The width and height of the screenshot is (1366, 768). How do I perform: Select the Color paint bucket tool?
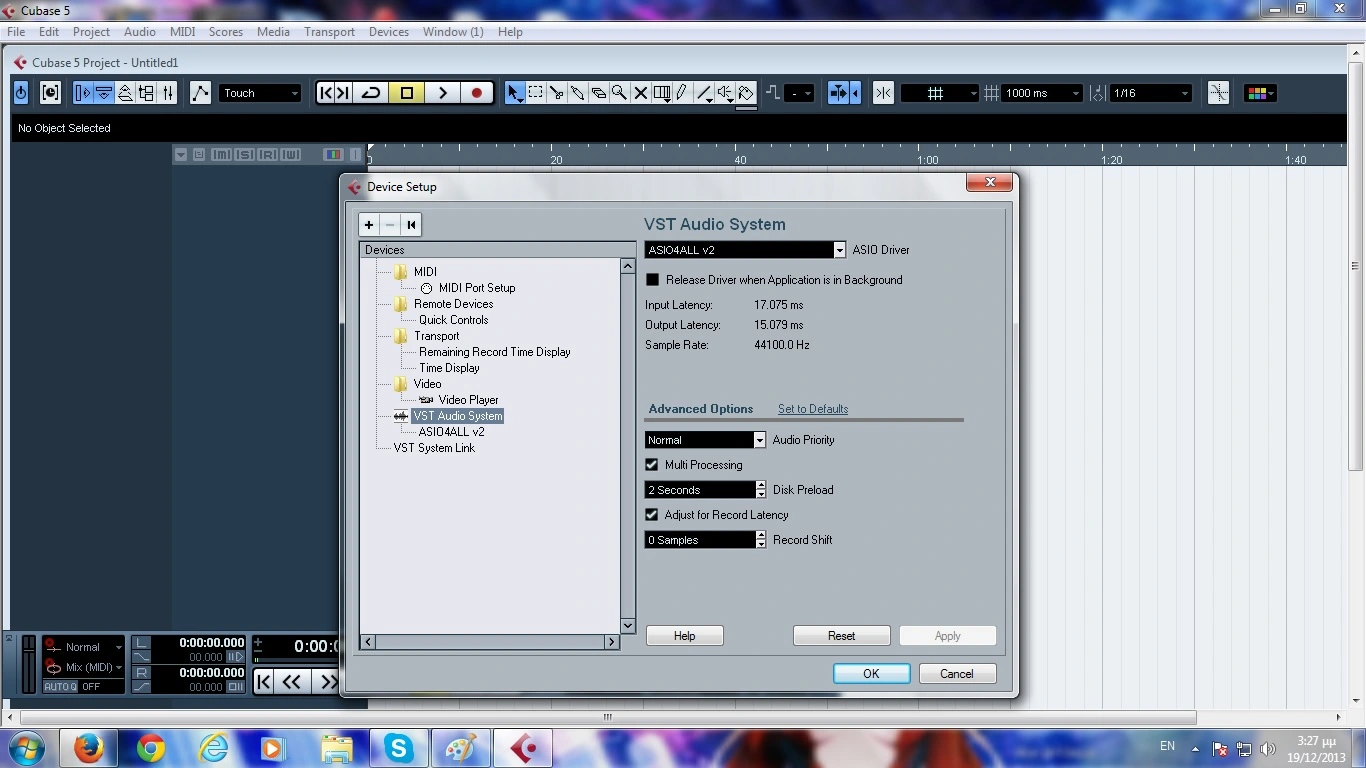(746, 93)
